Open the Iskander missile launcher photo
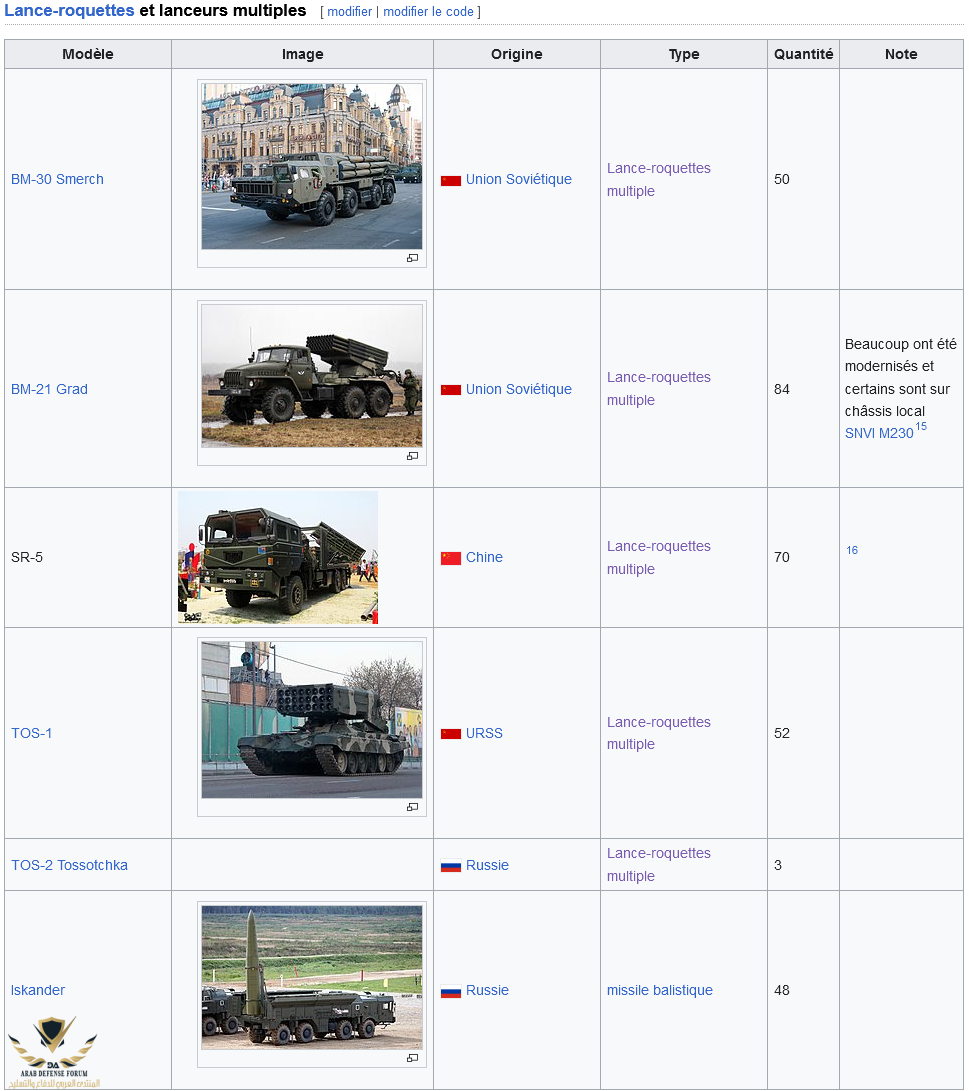The image size is (969, 1091). pyautogui.click(x=312, y=977)
